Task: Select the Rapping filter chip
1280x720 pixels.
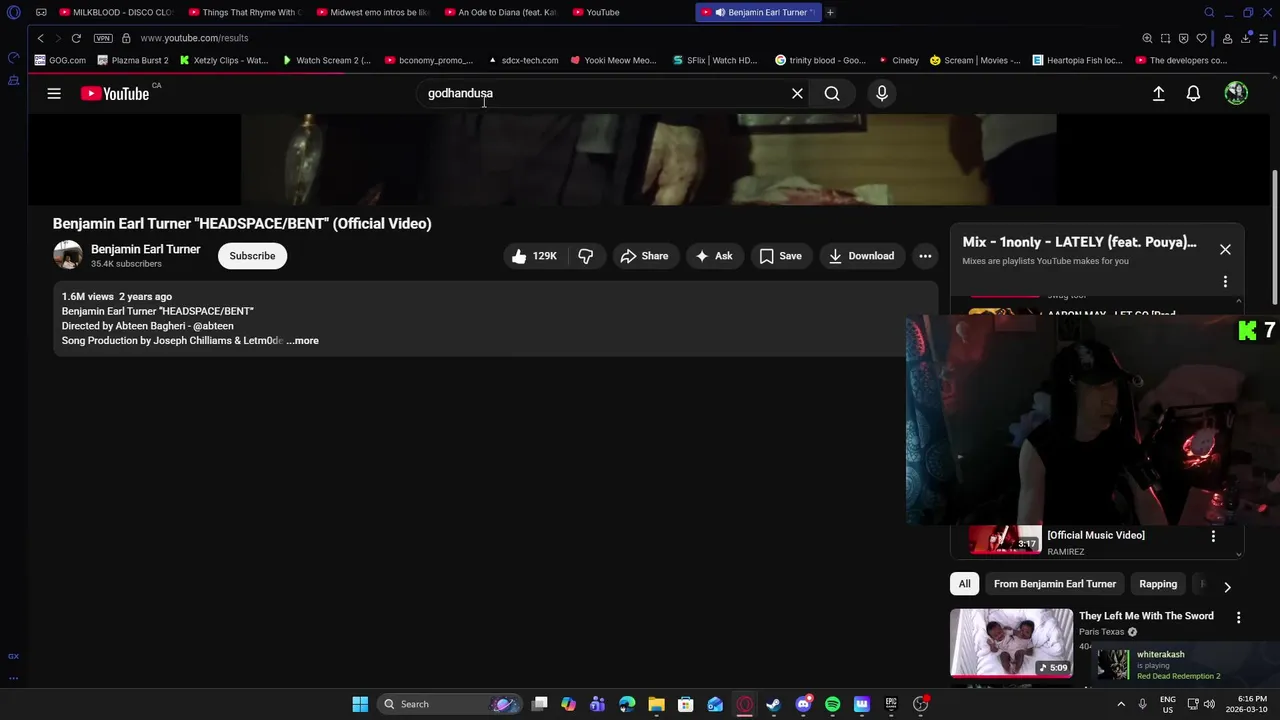Action: click(1158, 584)
